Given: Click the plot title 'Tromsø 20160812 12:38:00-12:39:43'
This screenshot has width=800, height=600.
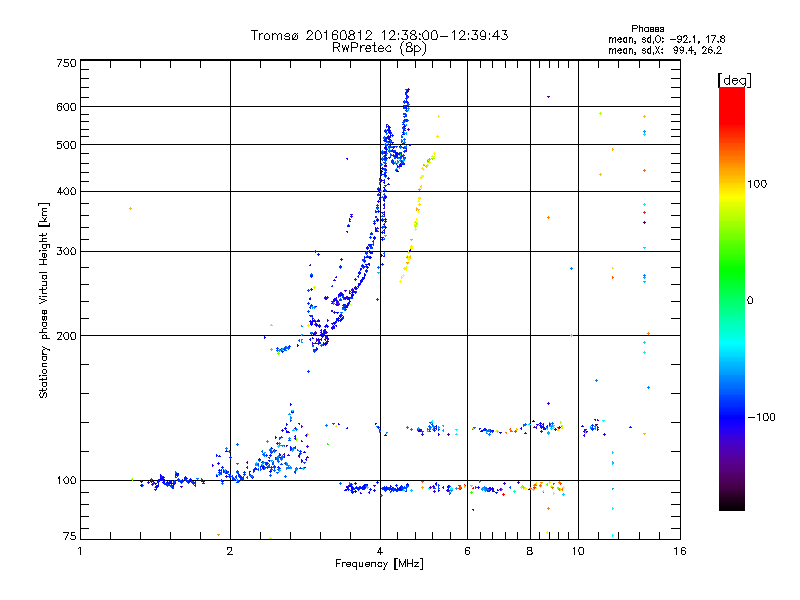Looking at the screenshot, I should coord(379,35).
